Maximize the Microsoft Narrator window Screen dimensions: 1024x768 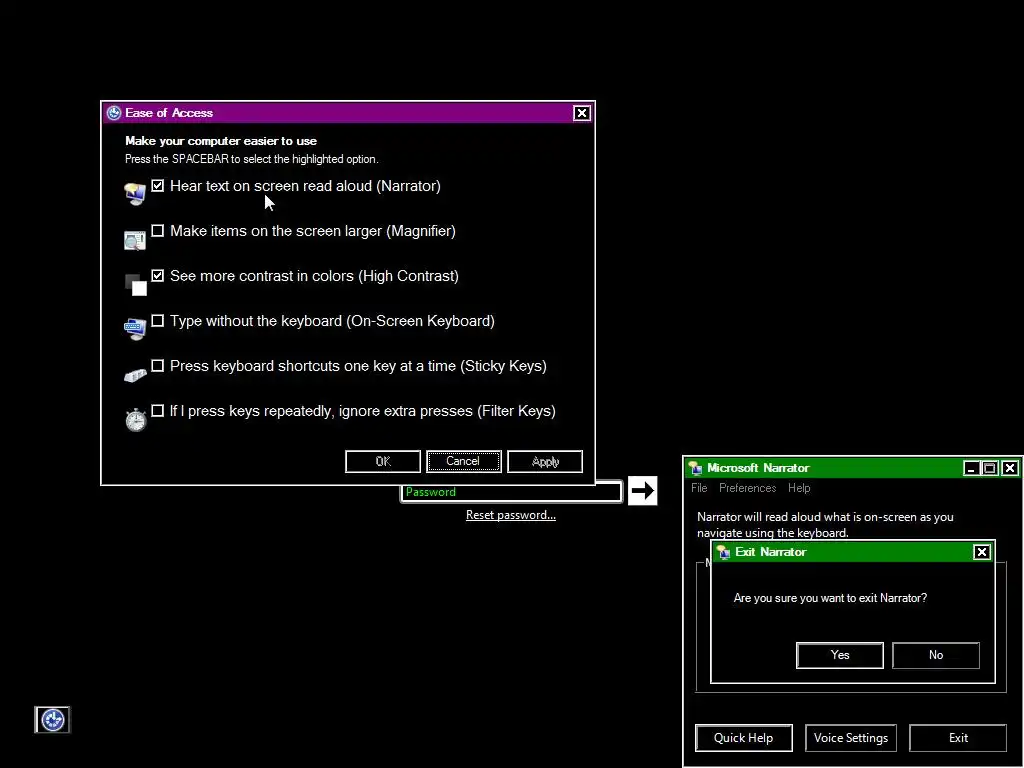pos(990,468)
